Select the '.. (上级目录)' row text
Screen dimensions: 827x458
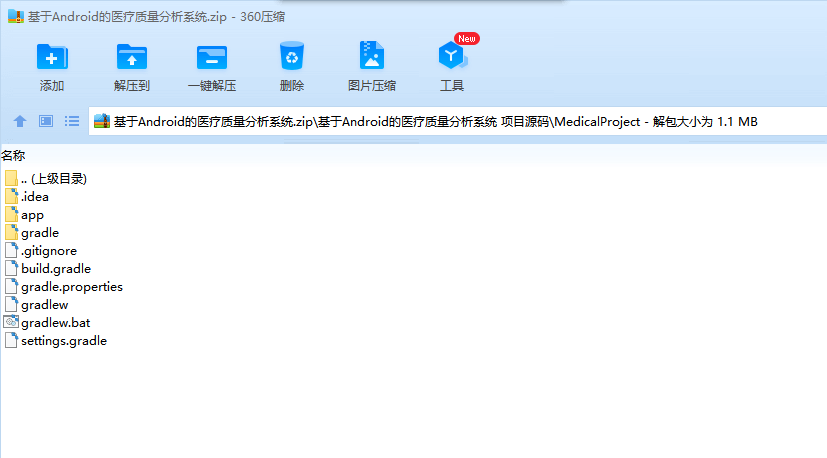coord(54,179)
